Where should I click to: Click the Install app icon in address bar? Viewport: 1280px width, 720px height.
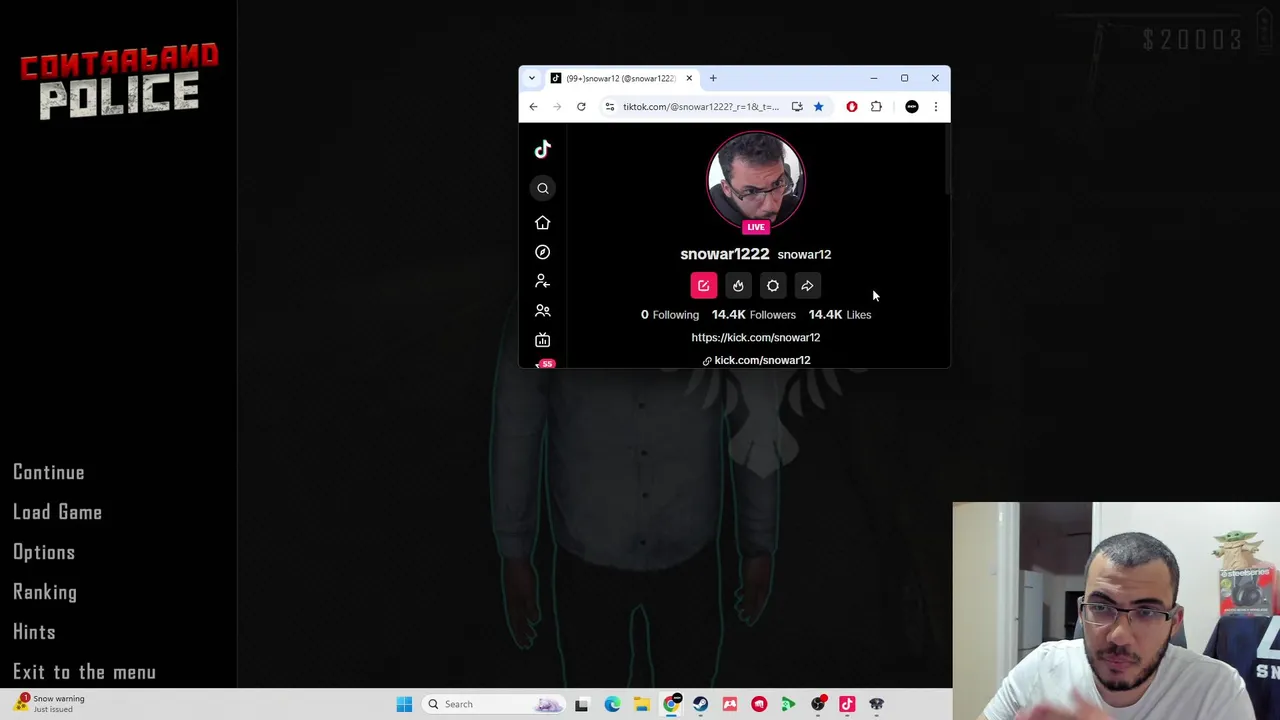(797, 106)
